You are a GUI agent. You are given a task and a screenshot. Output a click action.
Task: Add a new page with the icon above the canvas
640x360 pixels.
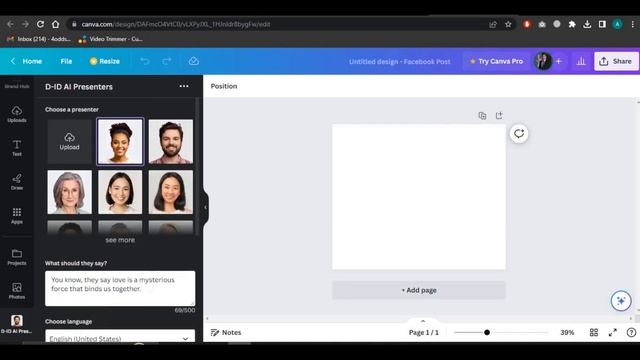[499, 116]
